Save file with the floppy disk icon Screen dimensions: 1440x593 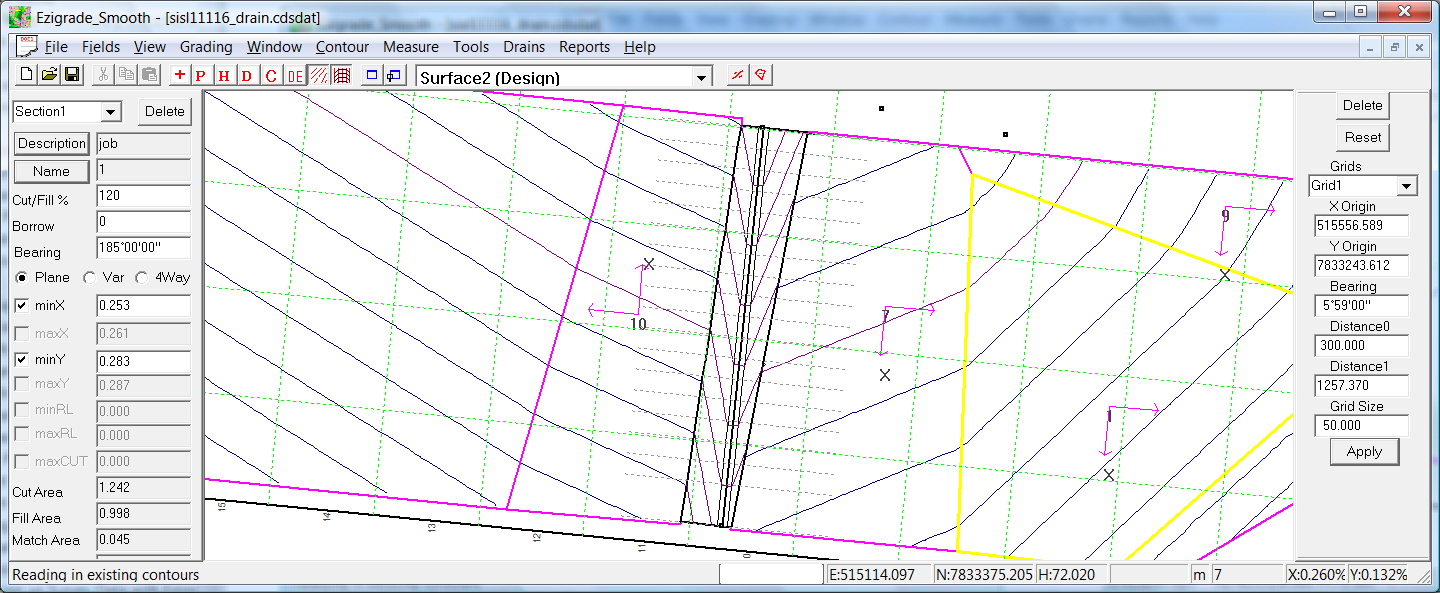pyautogui.click(x=72, y=75)
